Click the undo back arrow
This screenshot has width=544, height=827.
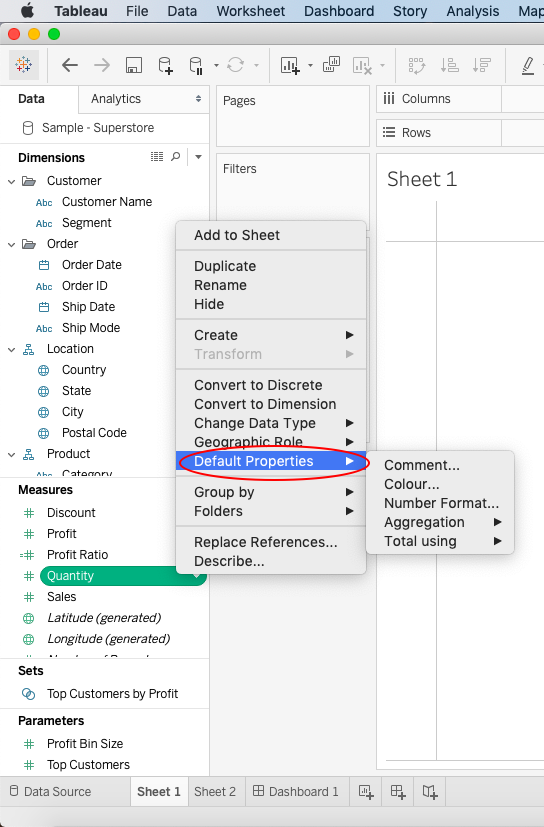pyautogui.click(x=70, y=65)
